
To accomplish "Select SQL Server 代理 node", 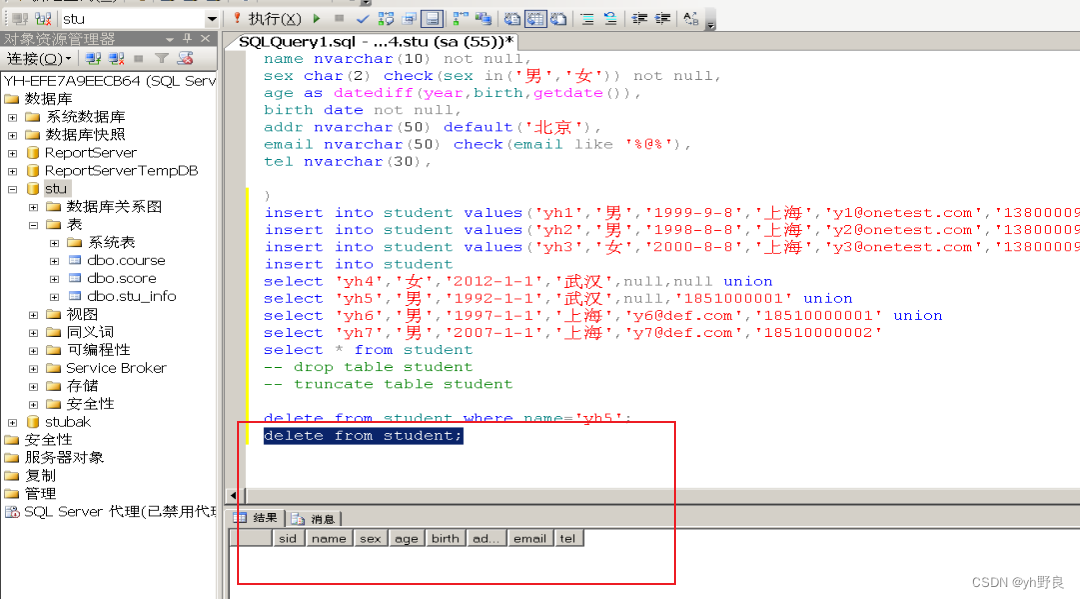I will pyautogui.click(x=120, y=512).
